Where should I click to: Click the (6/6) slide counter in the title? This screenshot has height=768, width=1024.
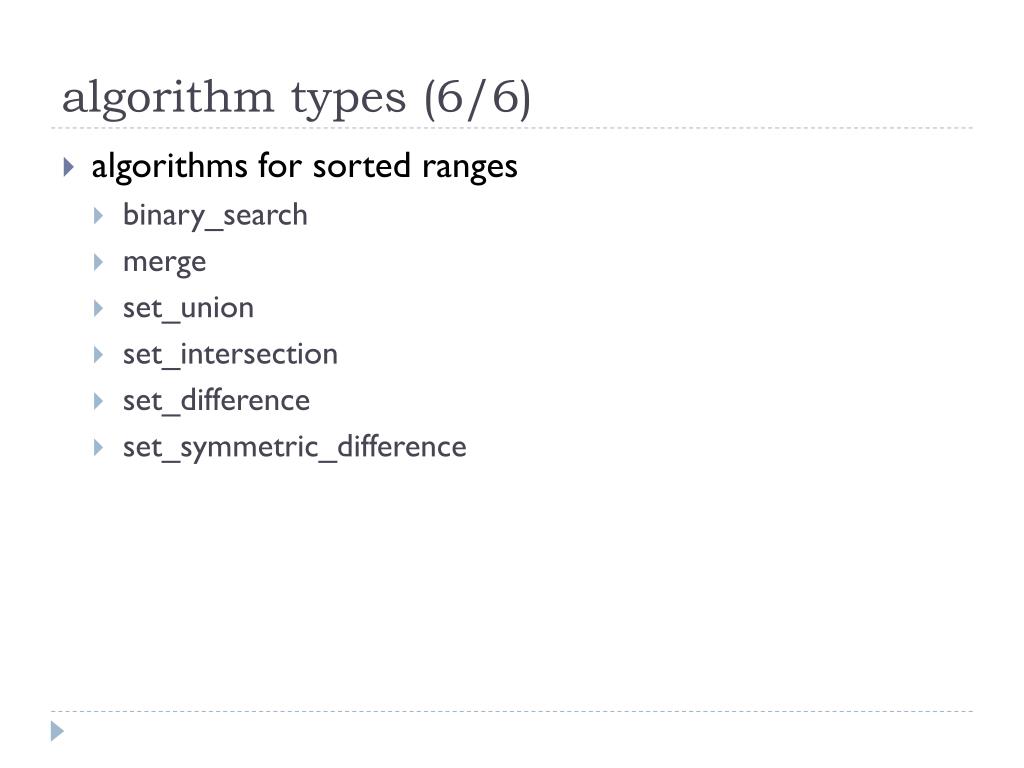point(477,100)
